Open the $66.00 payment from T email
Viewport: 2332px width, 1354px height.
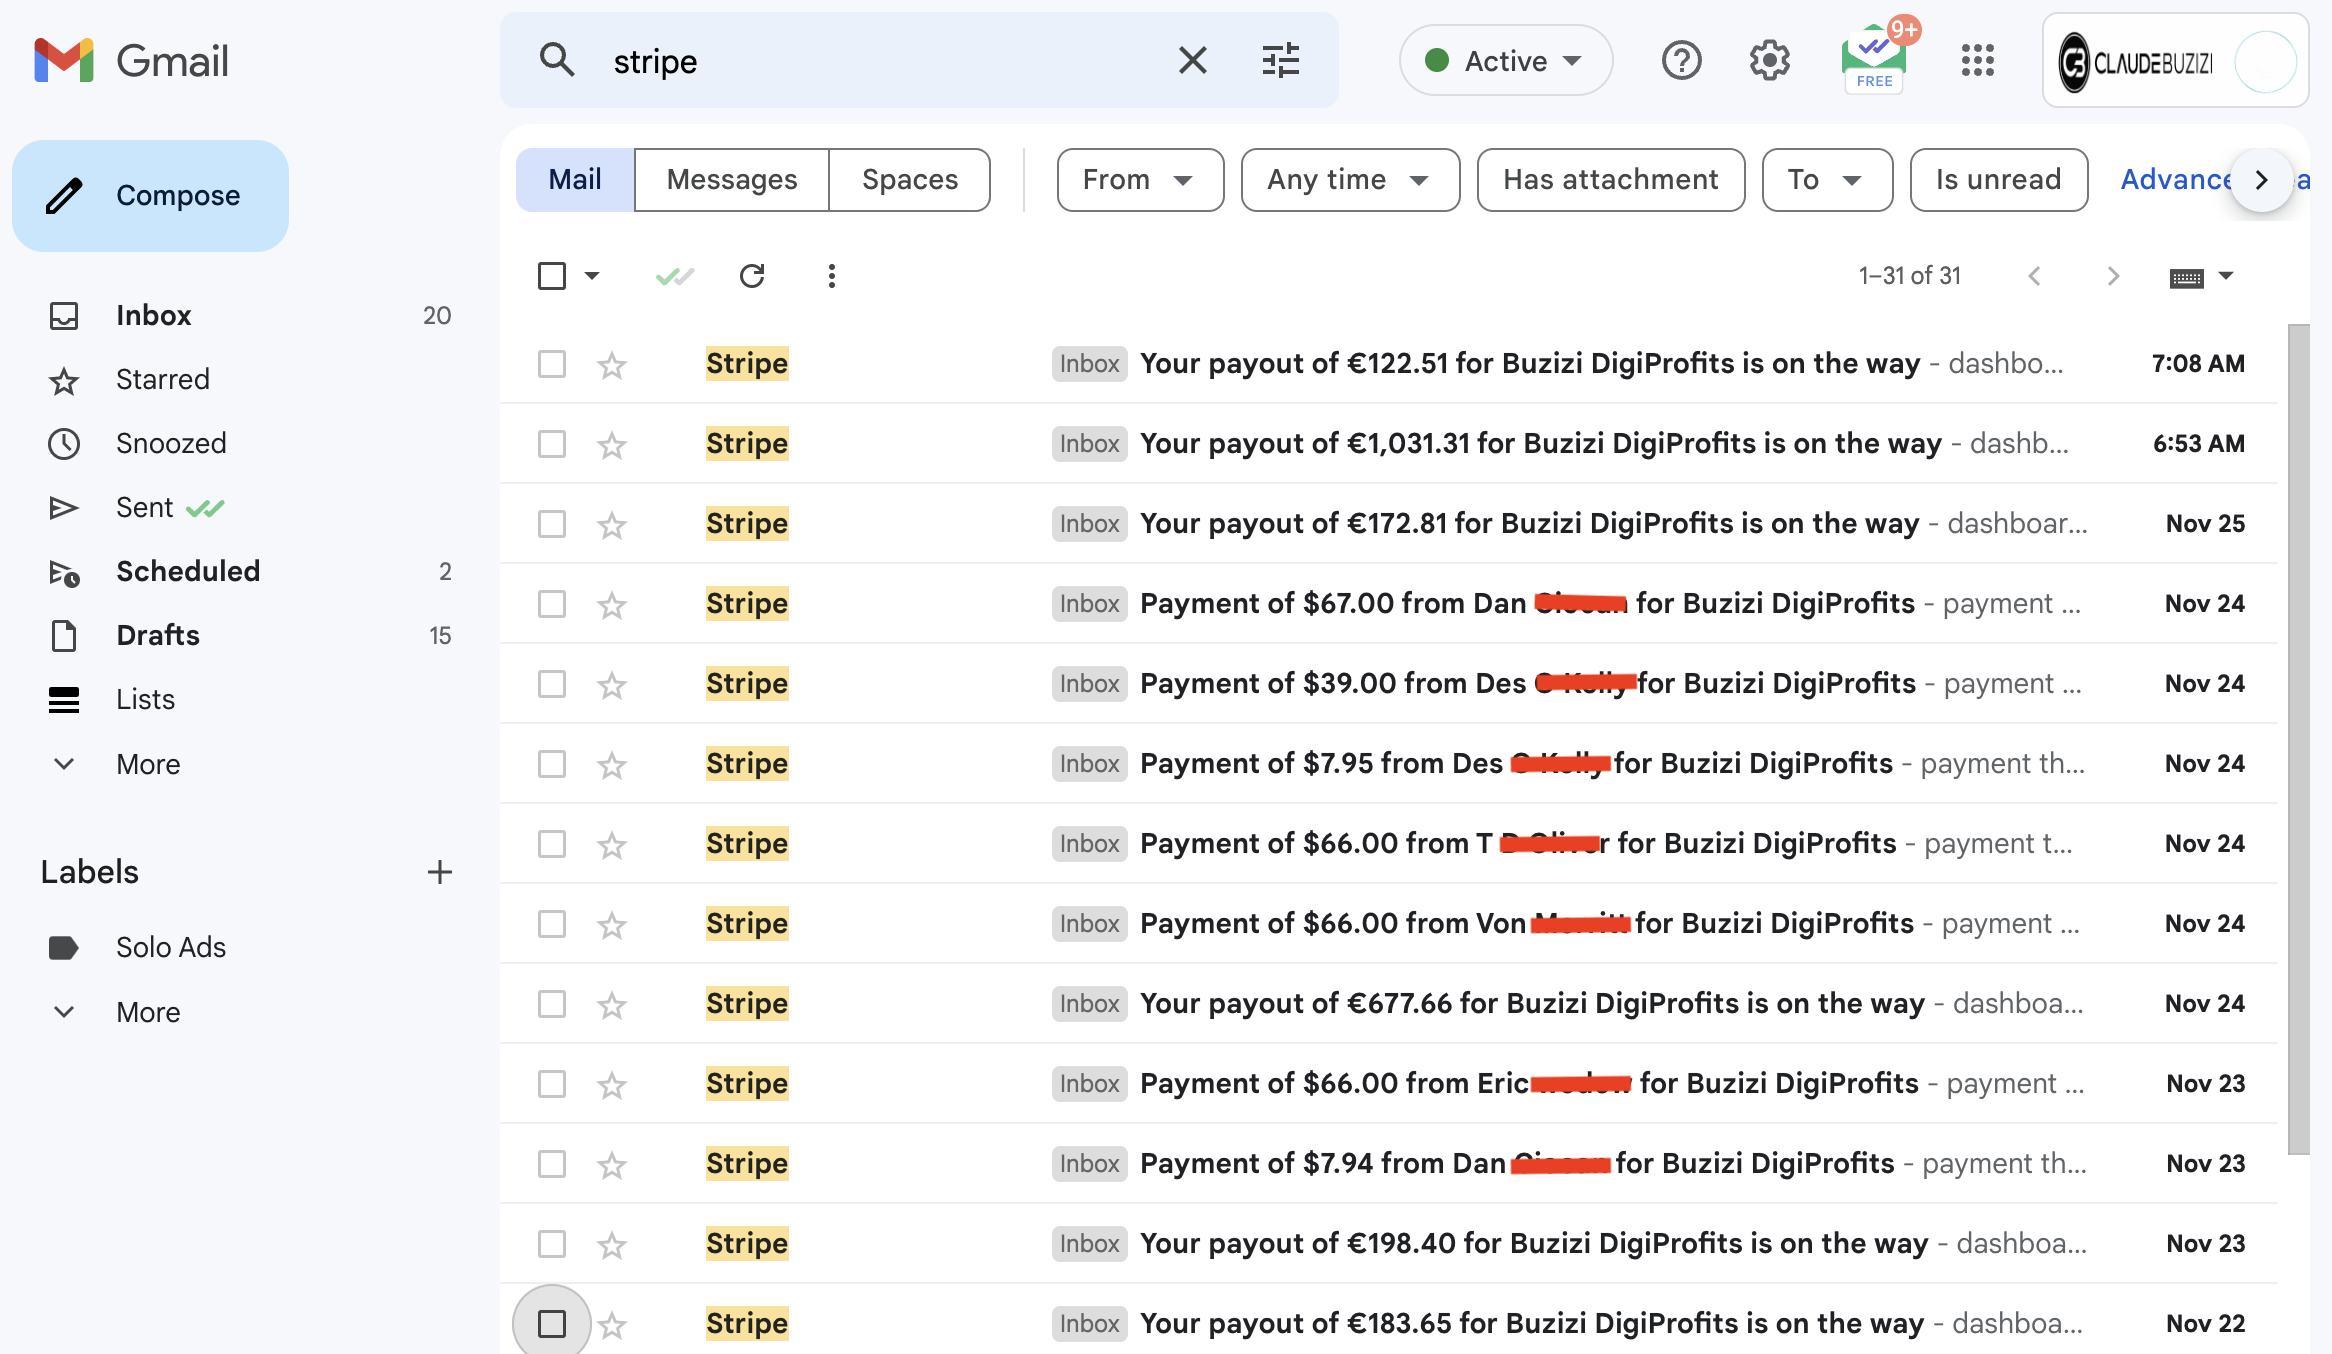[1389, 844]
